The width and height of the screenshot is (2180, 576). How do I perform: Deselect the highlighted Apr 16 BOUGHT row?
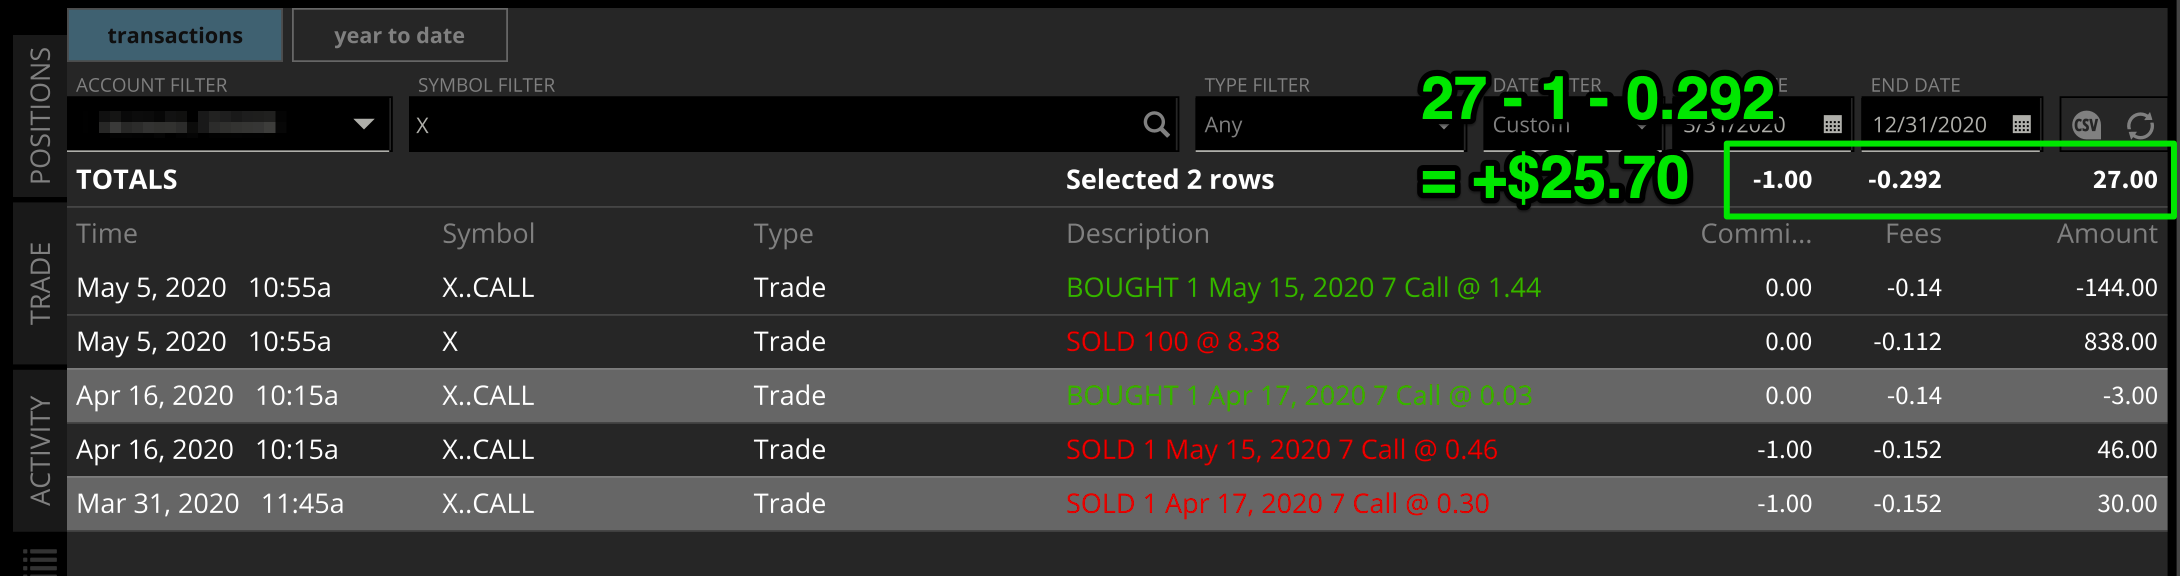[700, 395]
